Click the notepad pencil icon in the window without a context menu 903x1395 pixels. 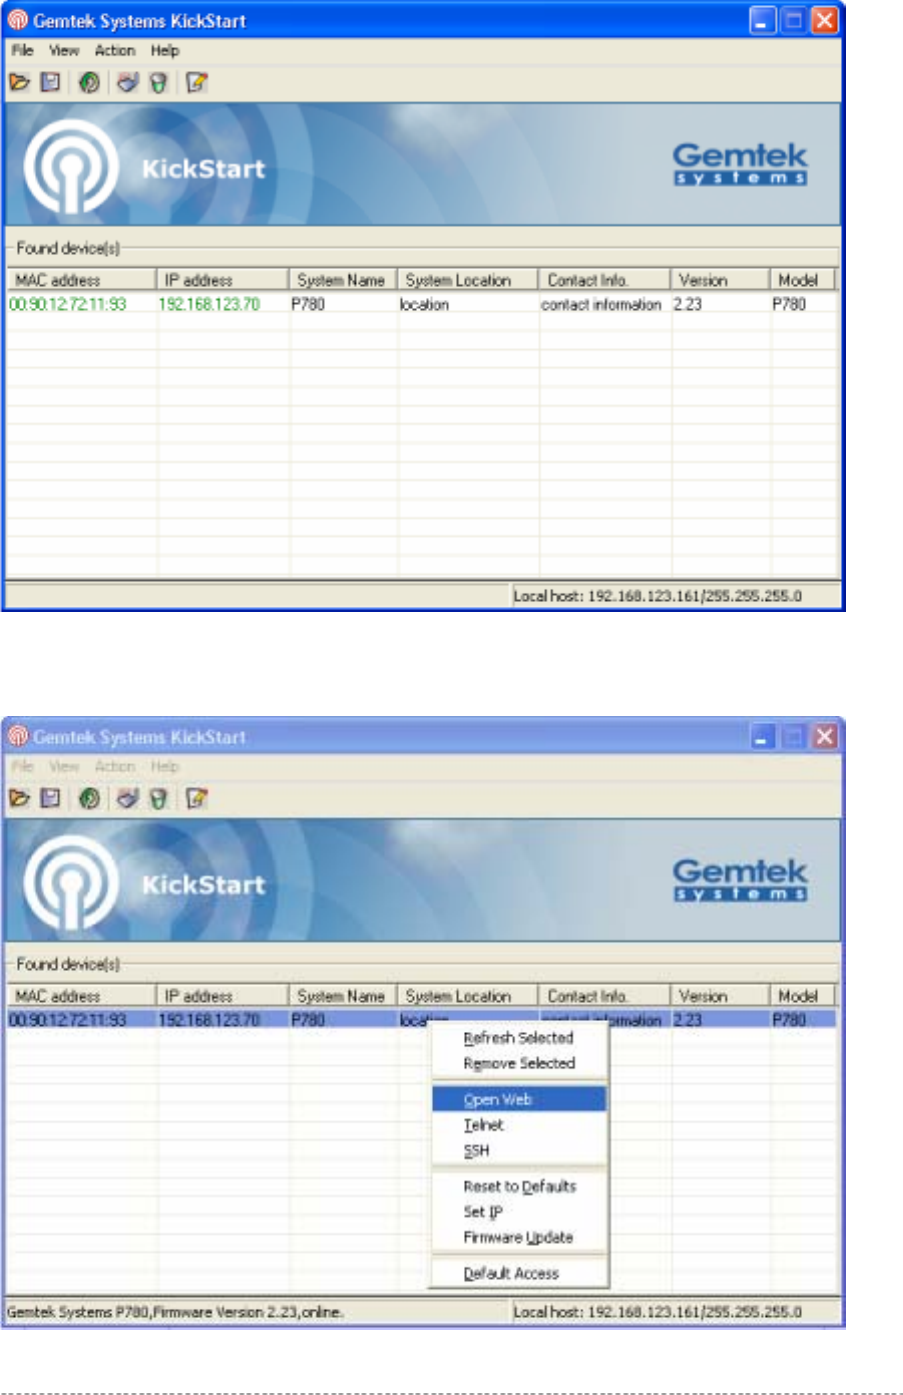click(197, 83)
